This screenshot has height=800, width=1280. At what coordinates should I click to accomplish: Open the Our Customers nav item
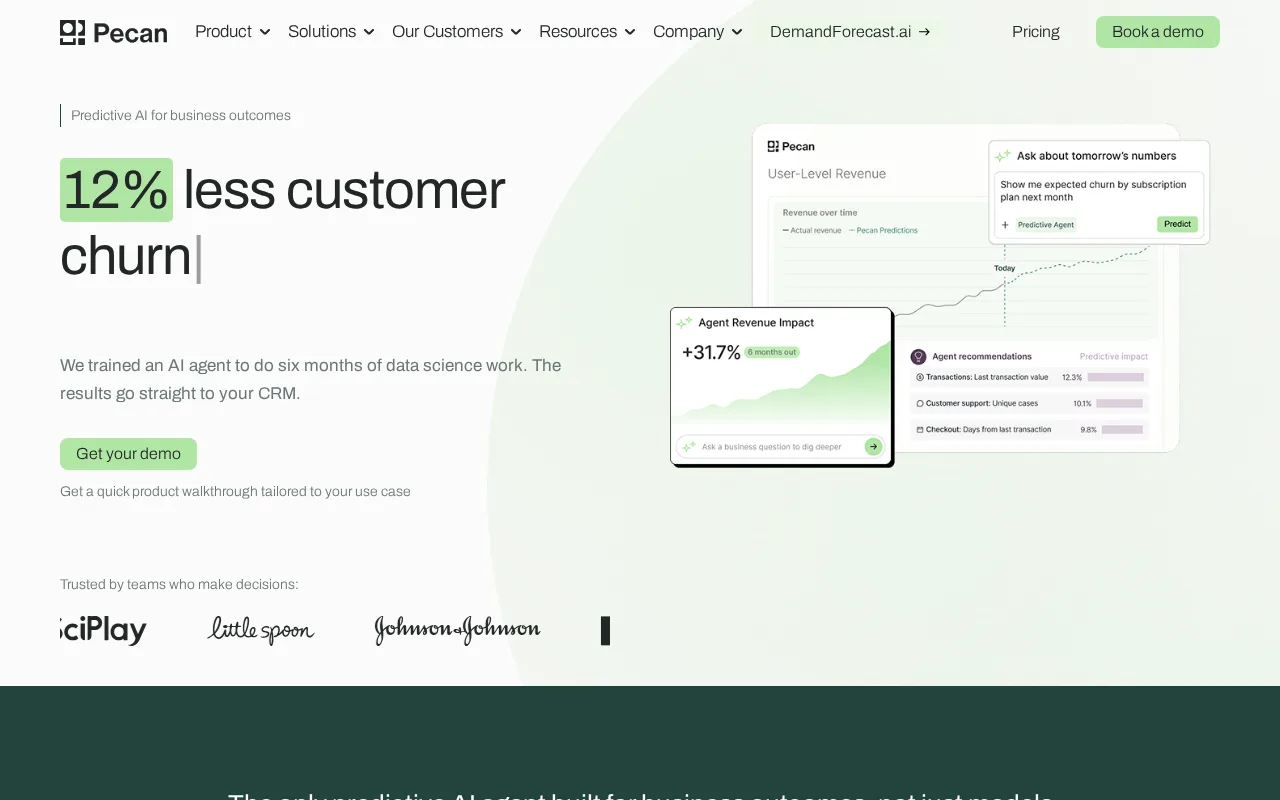click(x=447, y=32)
